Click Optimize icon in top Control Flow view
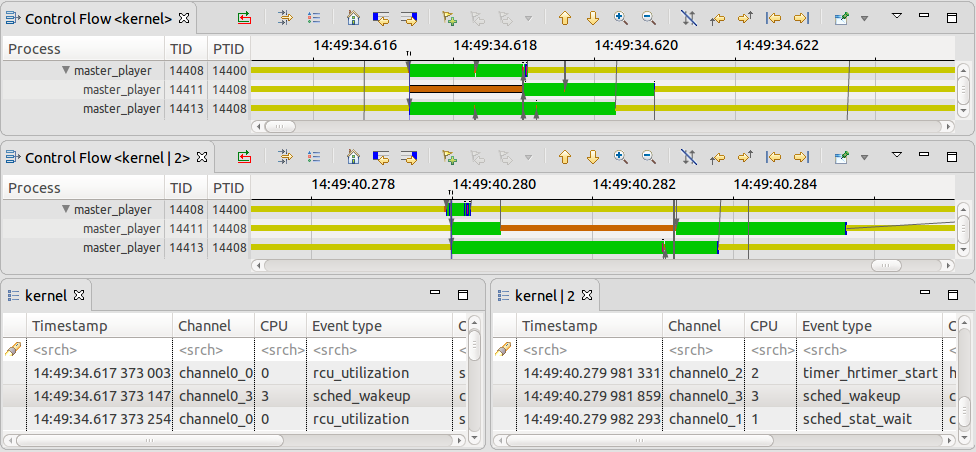 (245, 18)
